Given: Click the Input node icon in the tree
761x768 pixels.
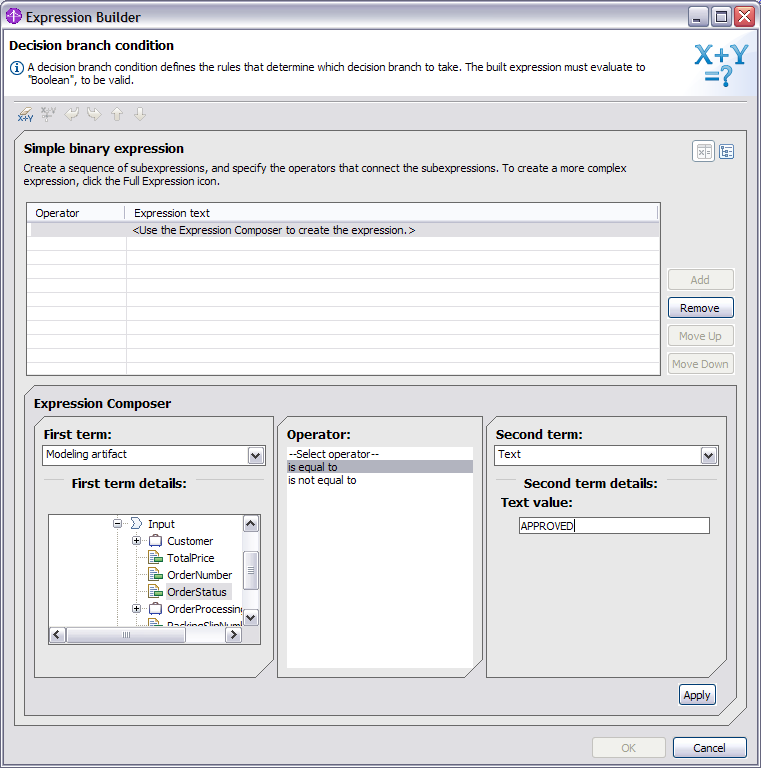Looking at the screenshot, I should click(x=136, y=524).
